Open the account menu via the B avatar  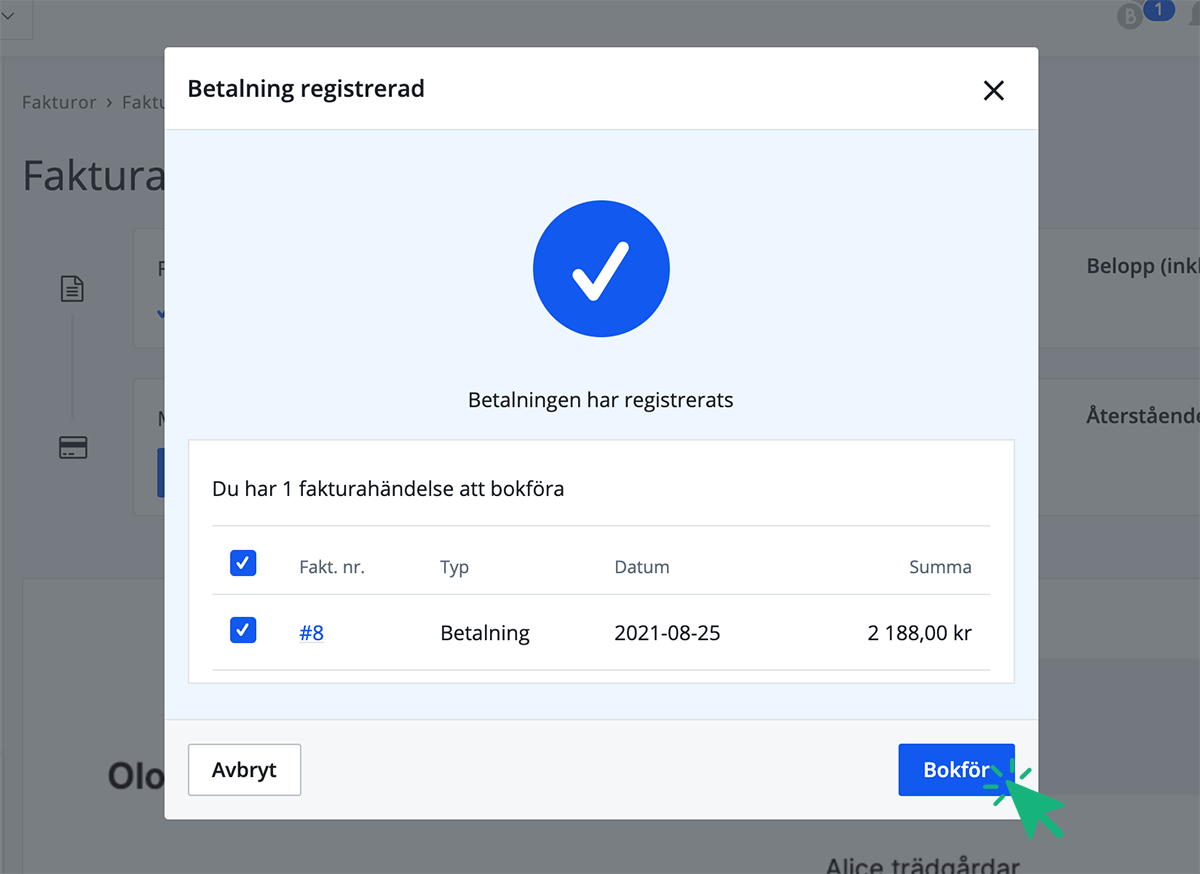1128,16
